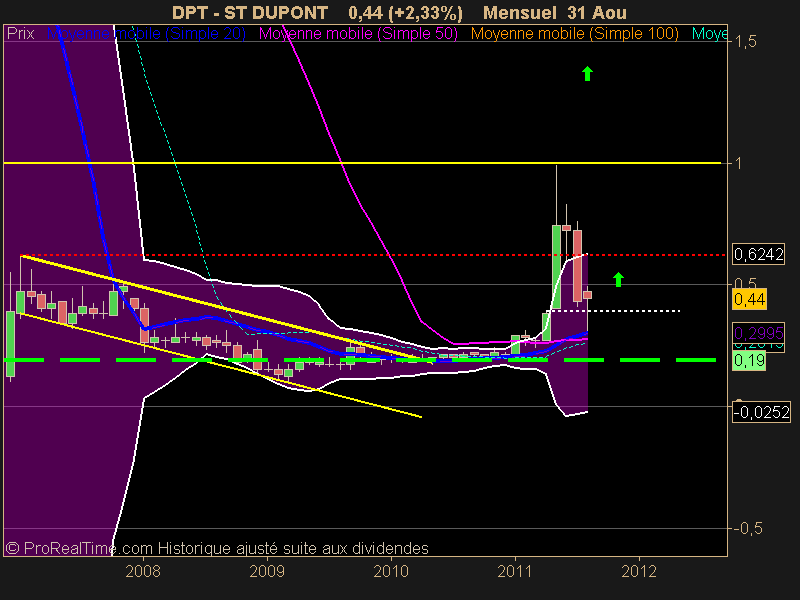Screen dimensions: 800x600
Task: Click the ProRealTime.com copyright text
Action: pyautogui.click(x=217, y=548)
